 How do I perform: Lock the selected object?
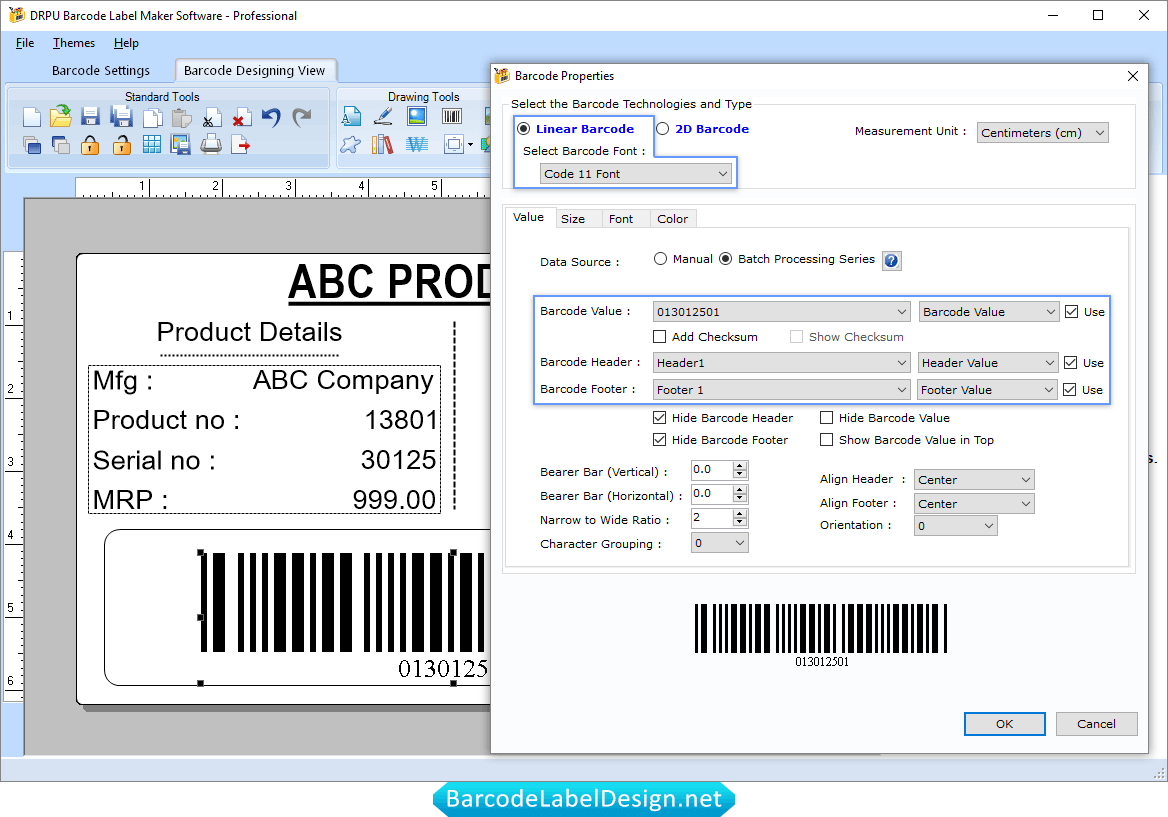click(90, 144)
